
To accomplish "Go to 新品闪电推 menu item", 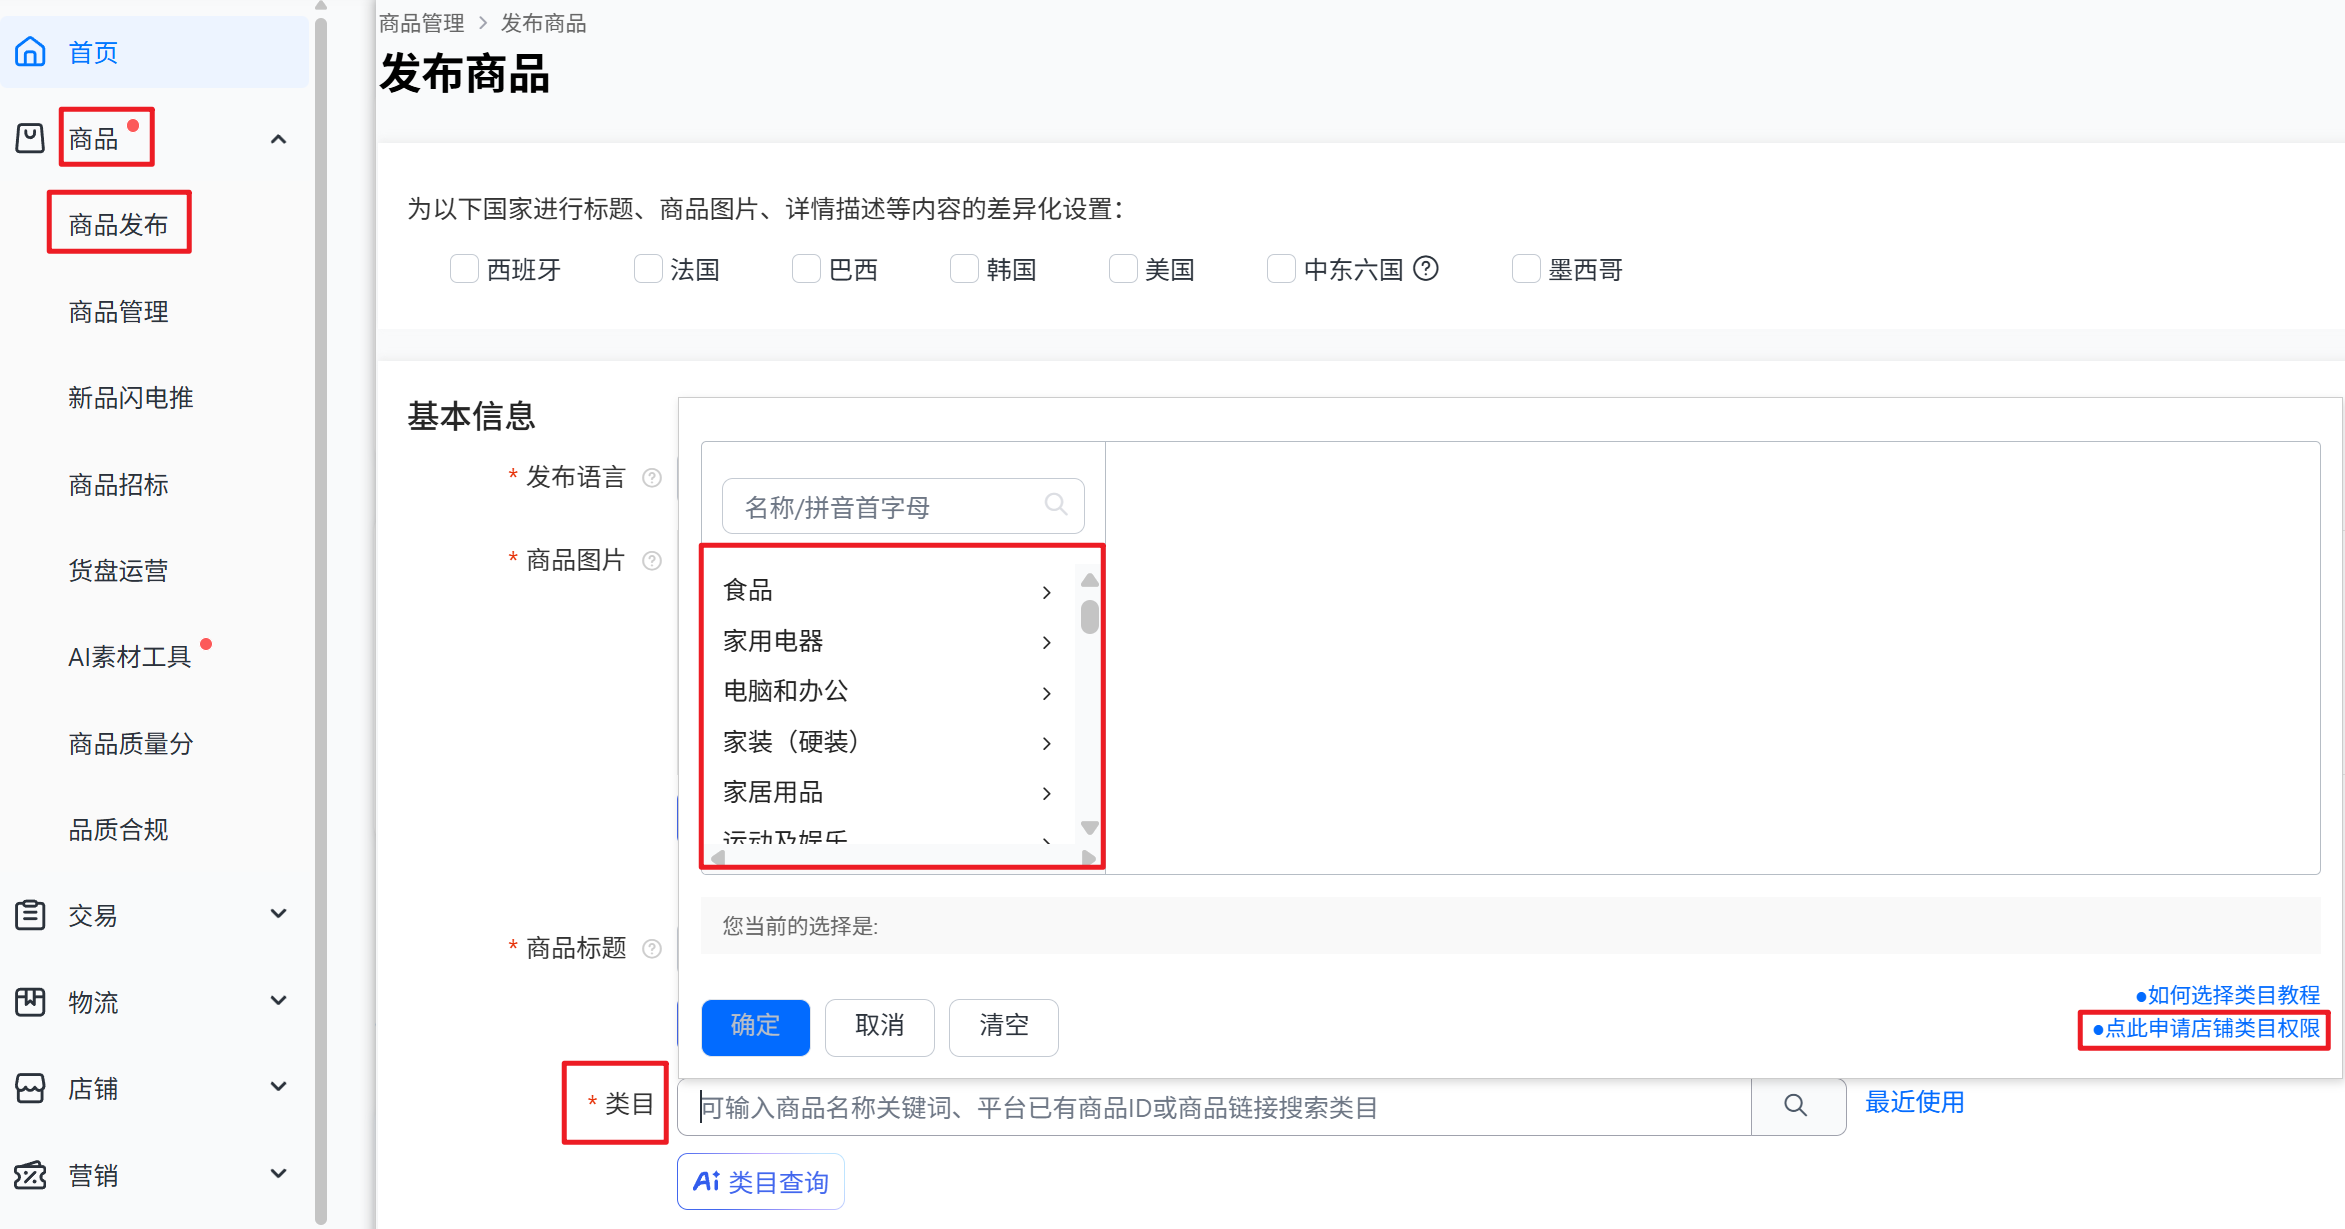I will 130,398.
